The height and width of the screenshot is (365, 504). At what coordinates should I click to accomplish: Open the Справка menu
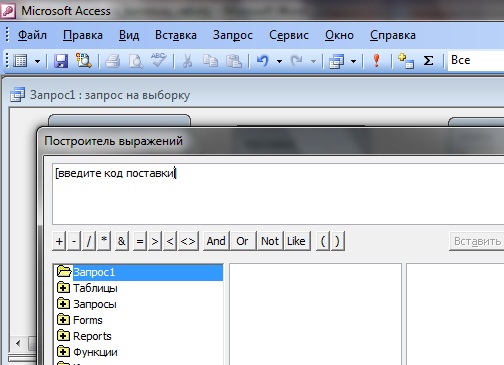[393, 35]
